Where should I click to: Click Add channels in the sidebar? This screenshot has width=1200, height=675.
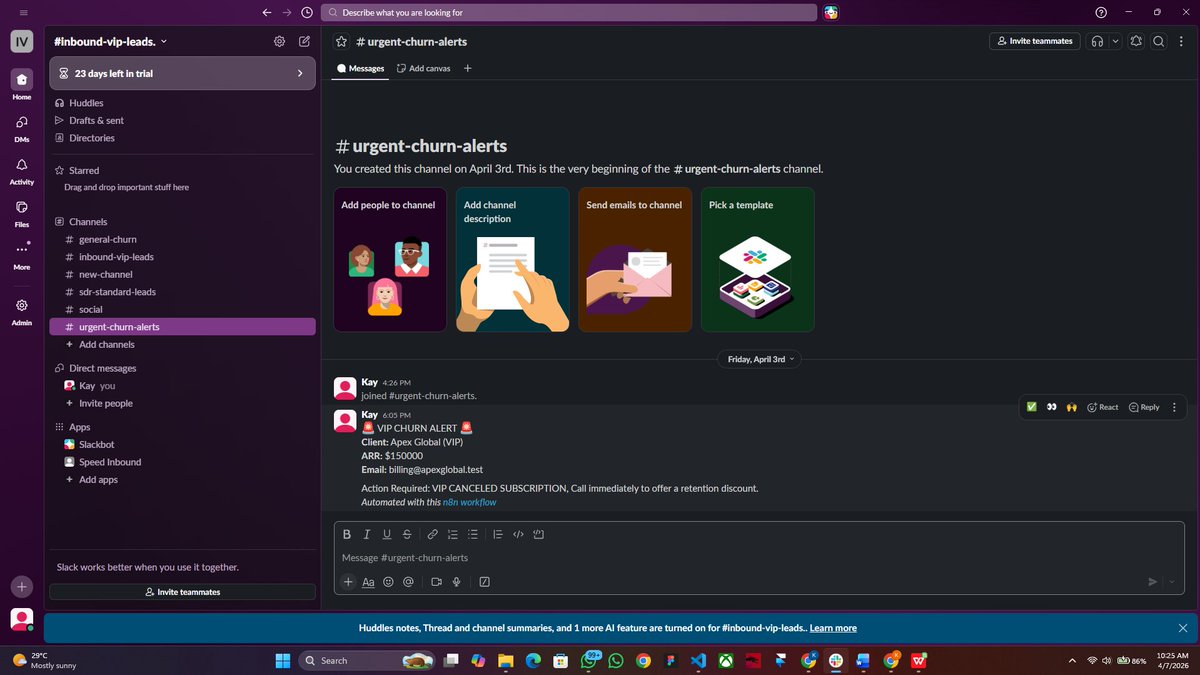(182, 344)
